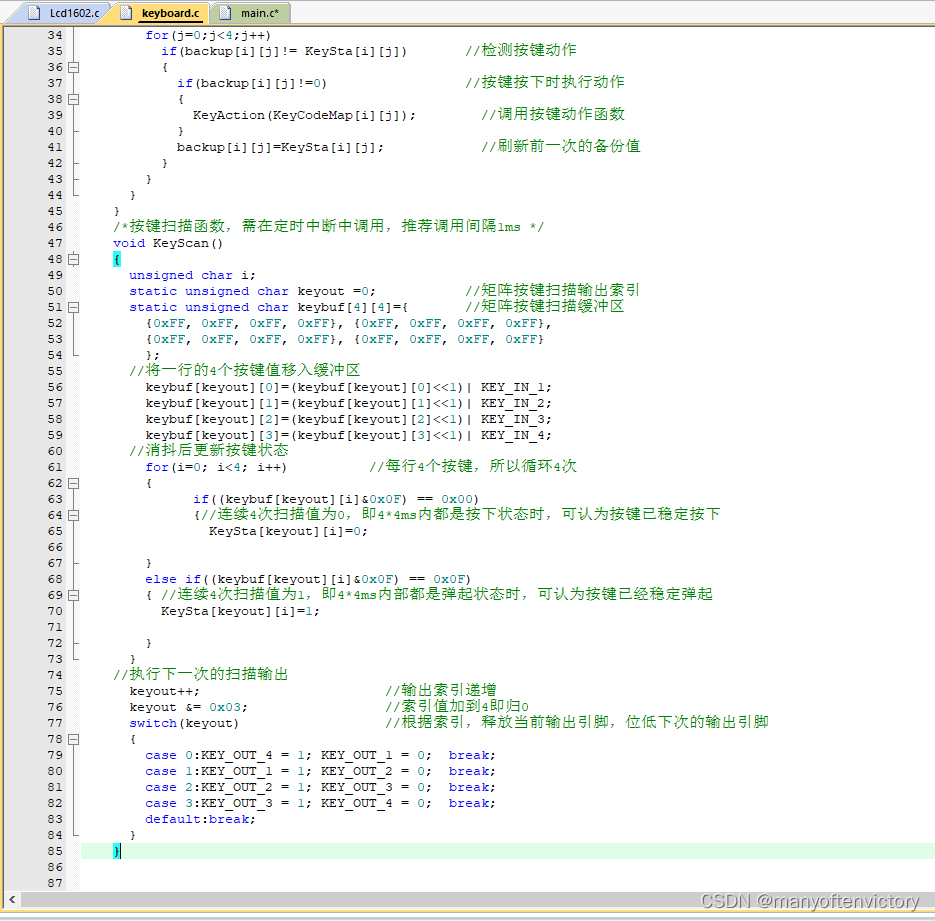Screen dimensions: 935x921
Task: Collapse the fold marker at line 38
Action: (x=73, y=99)
